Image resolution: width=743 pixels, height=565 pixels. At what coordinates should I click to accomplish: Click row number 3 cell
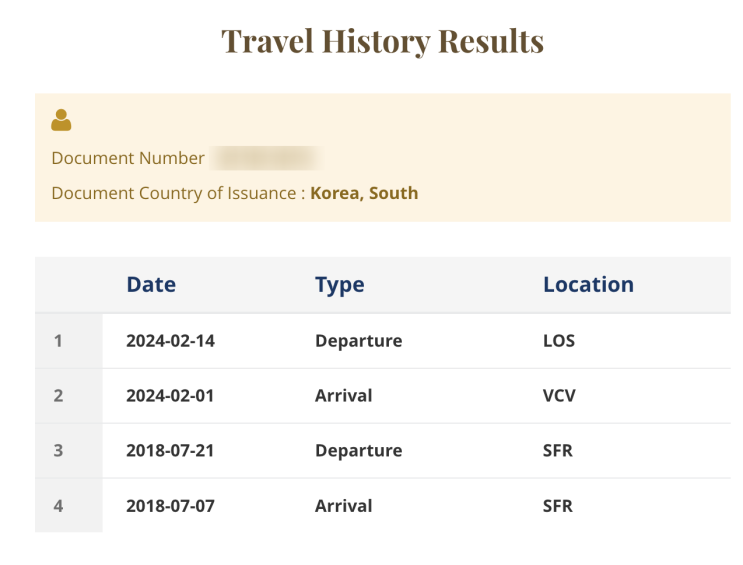coord(58,451)
